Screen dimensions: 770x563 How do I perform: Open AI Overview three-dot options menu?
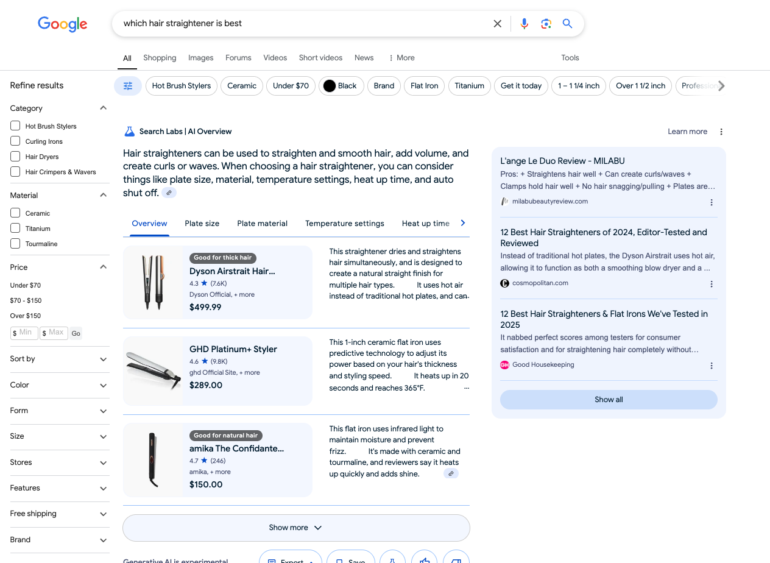click(721, 132)
